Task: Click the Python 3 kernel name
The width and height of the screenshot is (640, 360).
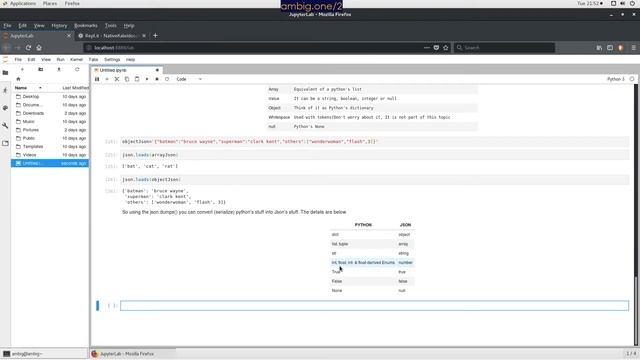Action: 616,79
